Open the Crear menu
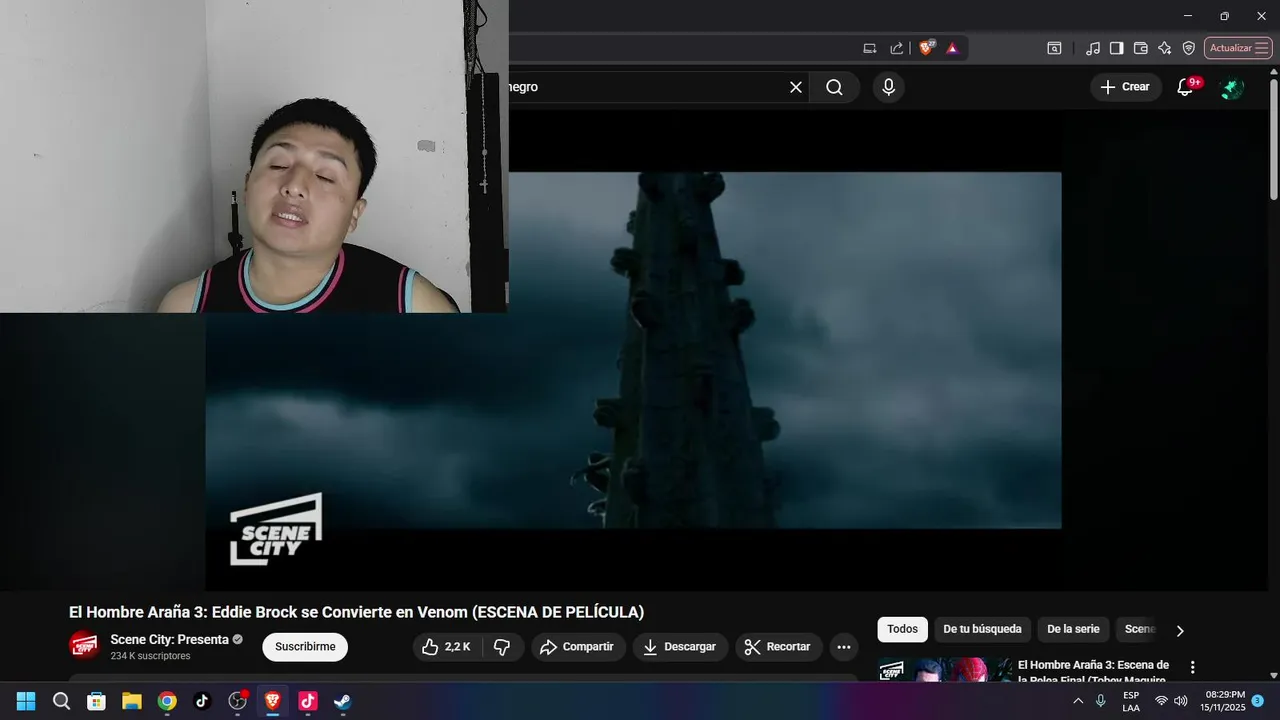This screenshot has height=720, width=1280. [1125, 87]
